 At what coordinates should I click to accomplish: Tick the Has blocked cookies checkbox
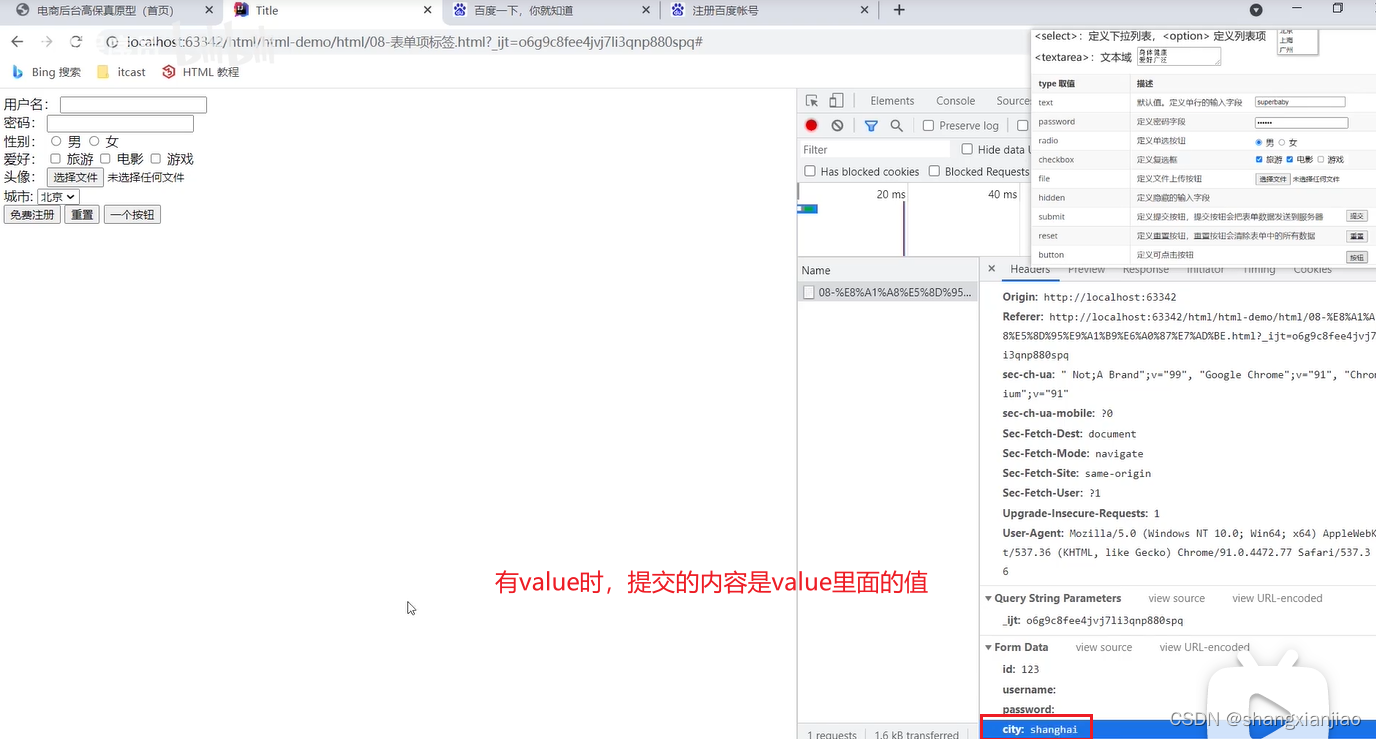click(x=810, y=171)
